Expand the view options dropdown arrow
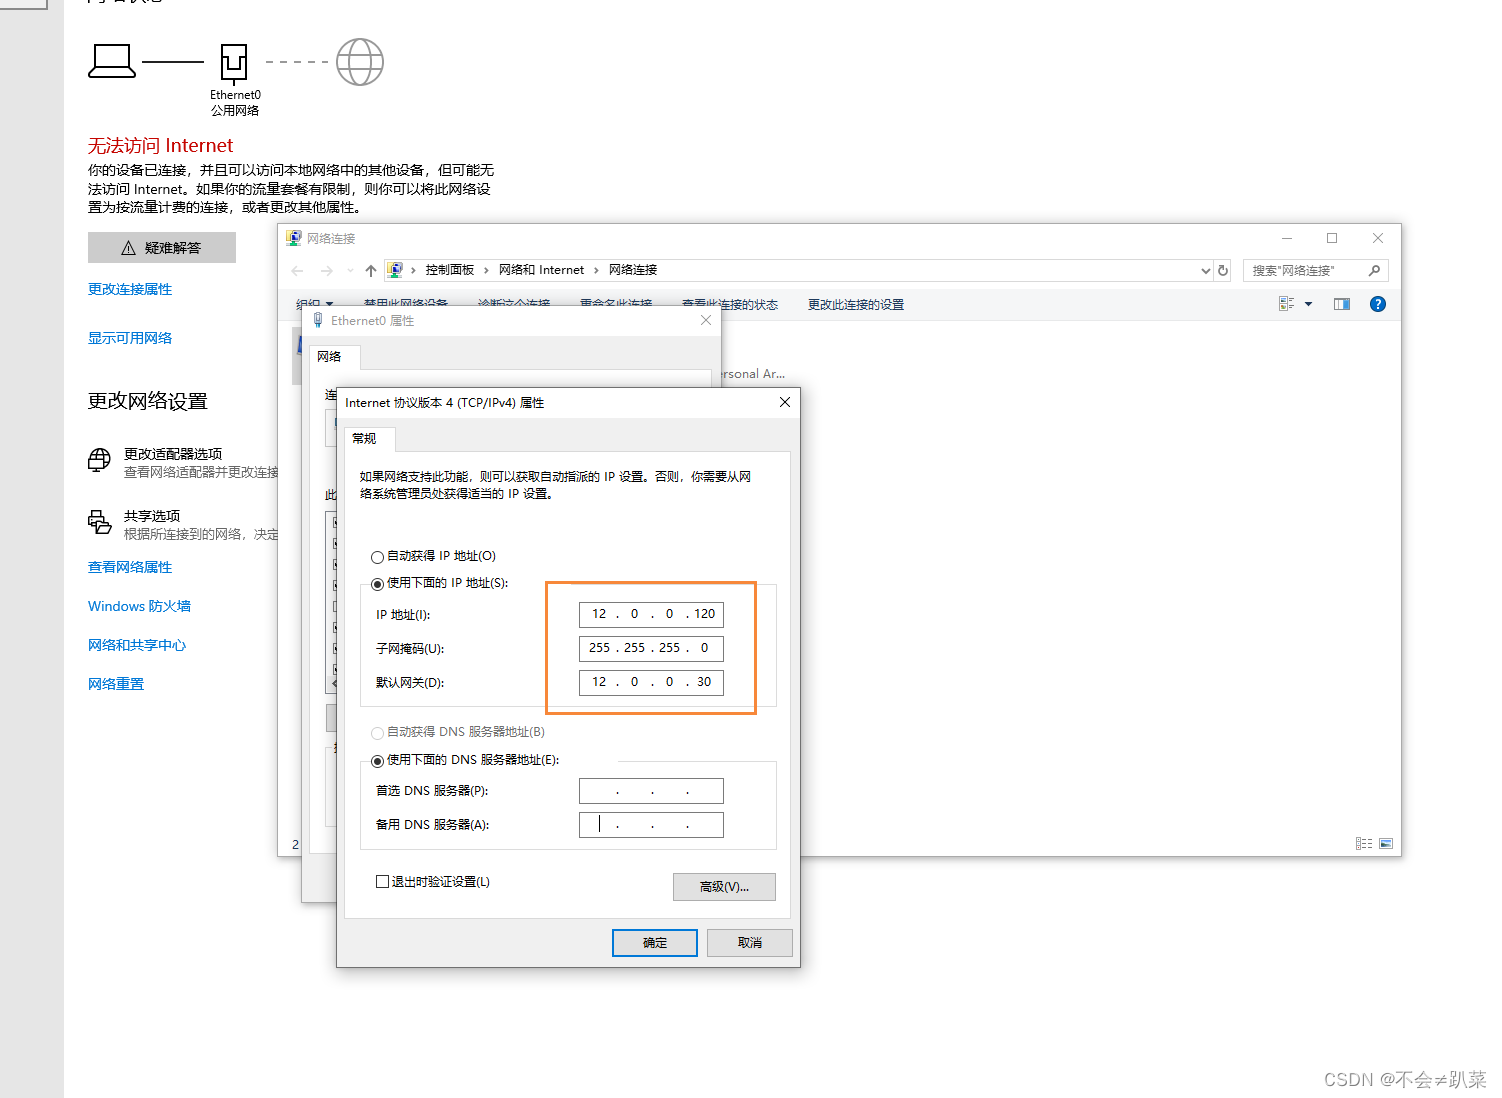The width and height of the screenshot is (1502, 1098). (1308, 304)
